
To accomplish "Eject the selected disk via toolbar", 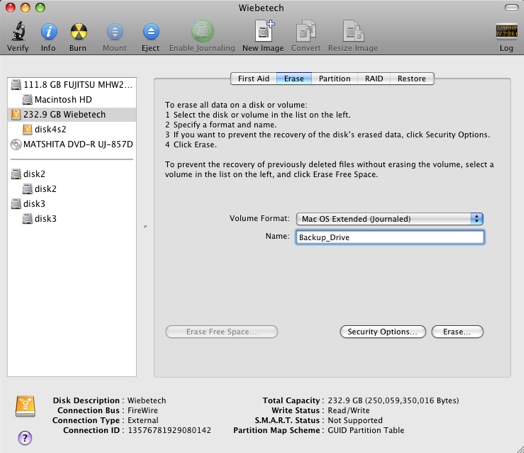I will point(151,32).
